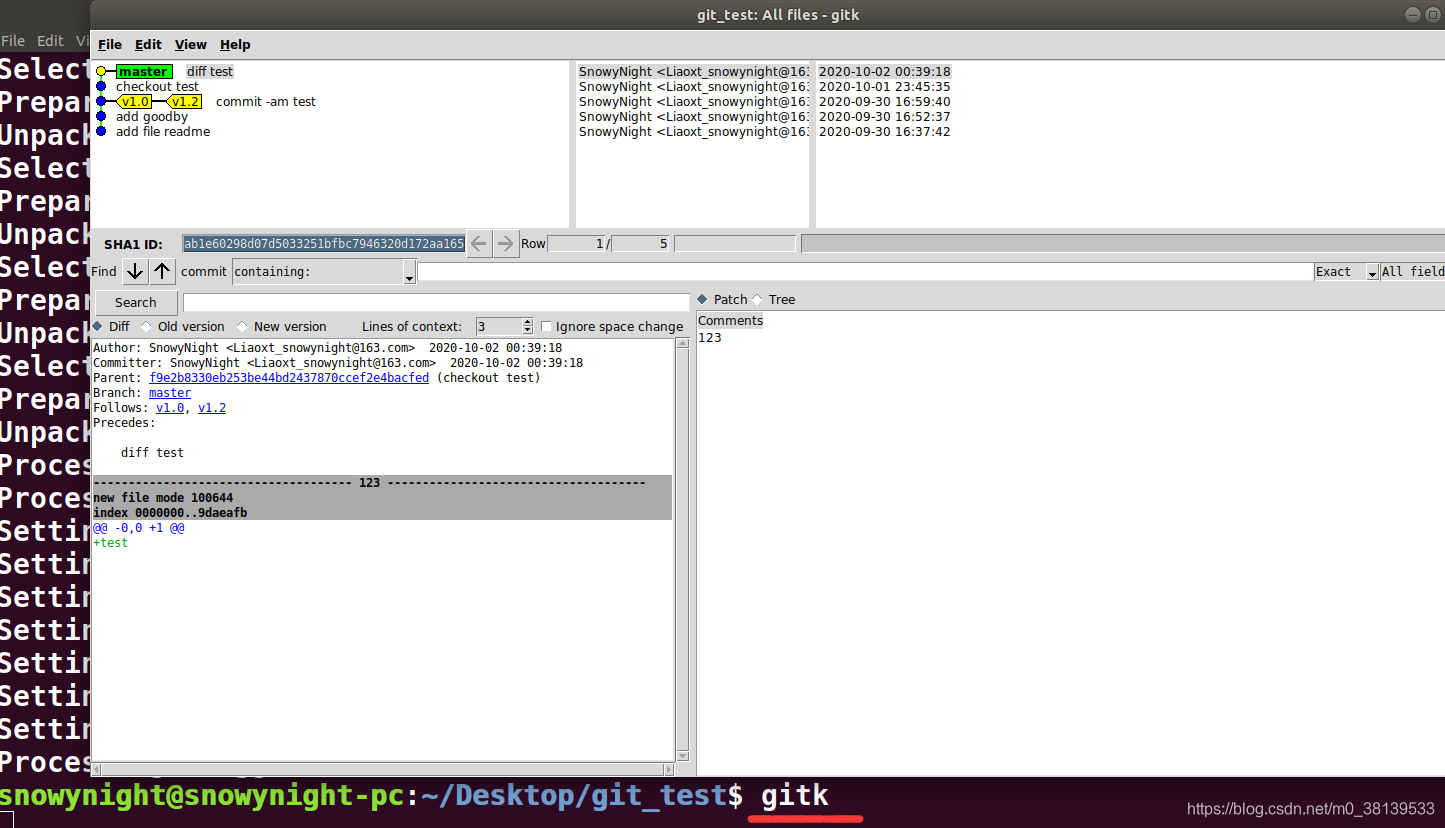
Task: Click the '@@ -0,0 +1 @@' hunk header
Action: click(x=139, y=528)
